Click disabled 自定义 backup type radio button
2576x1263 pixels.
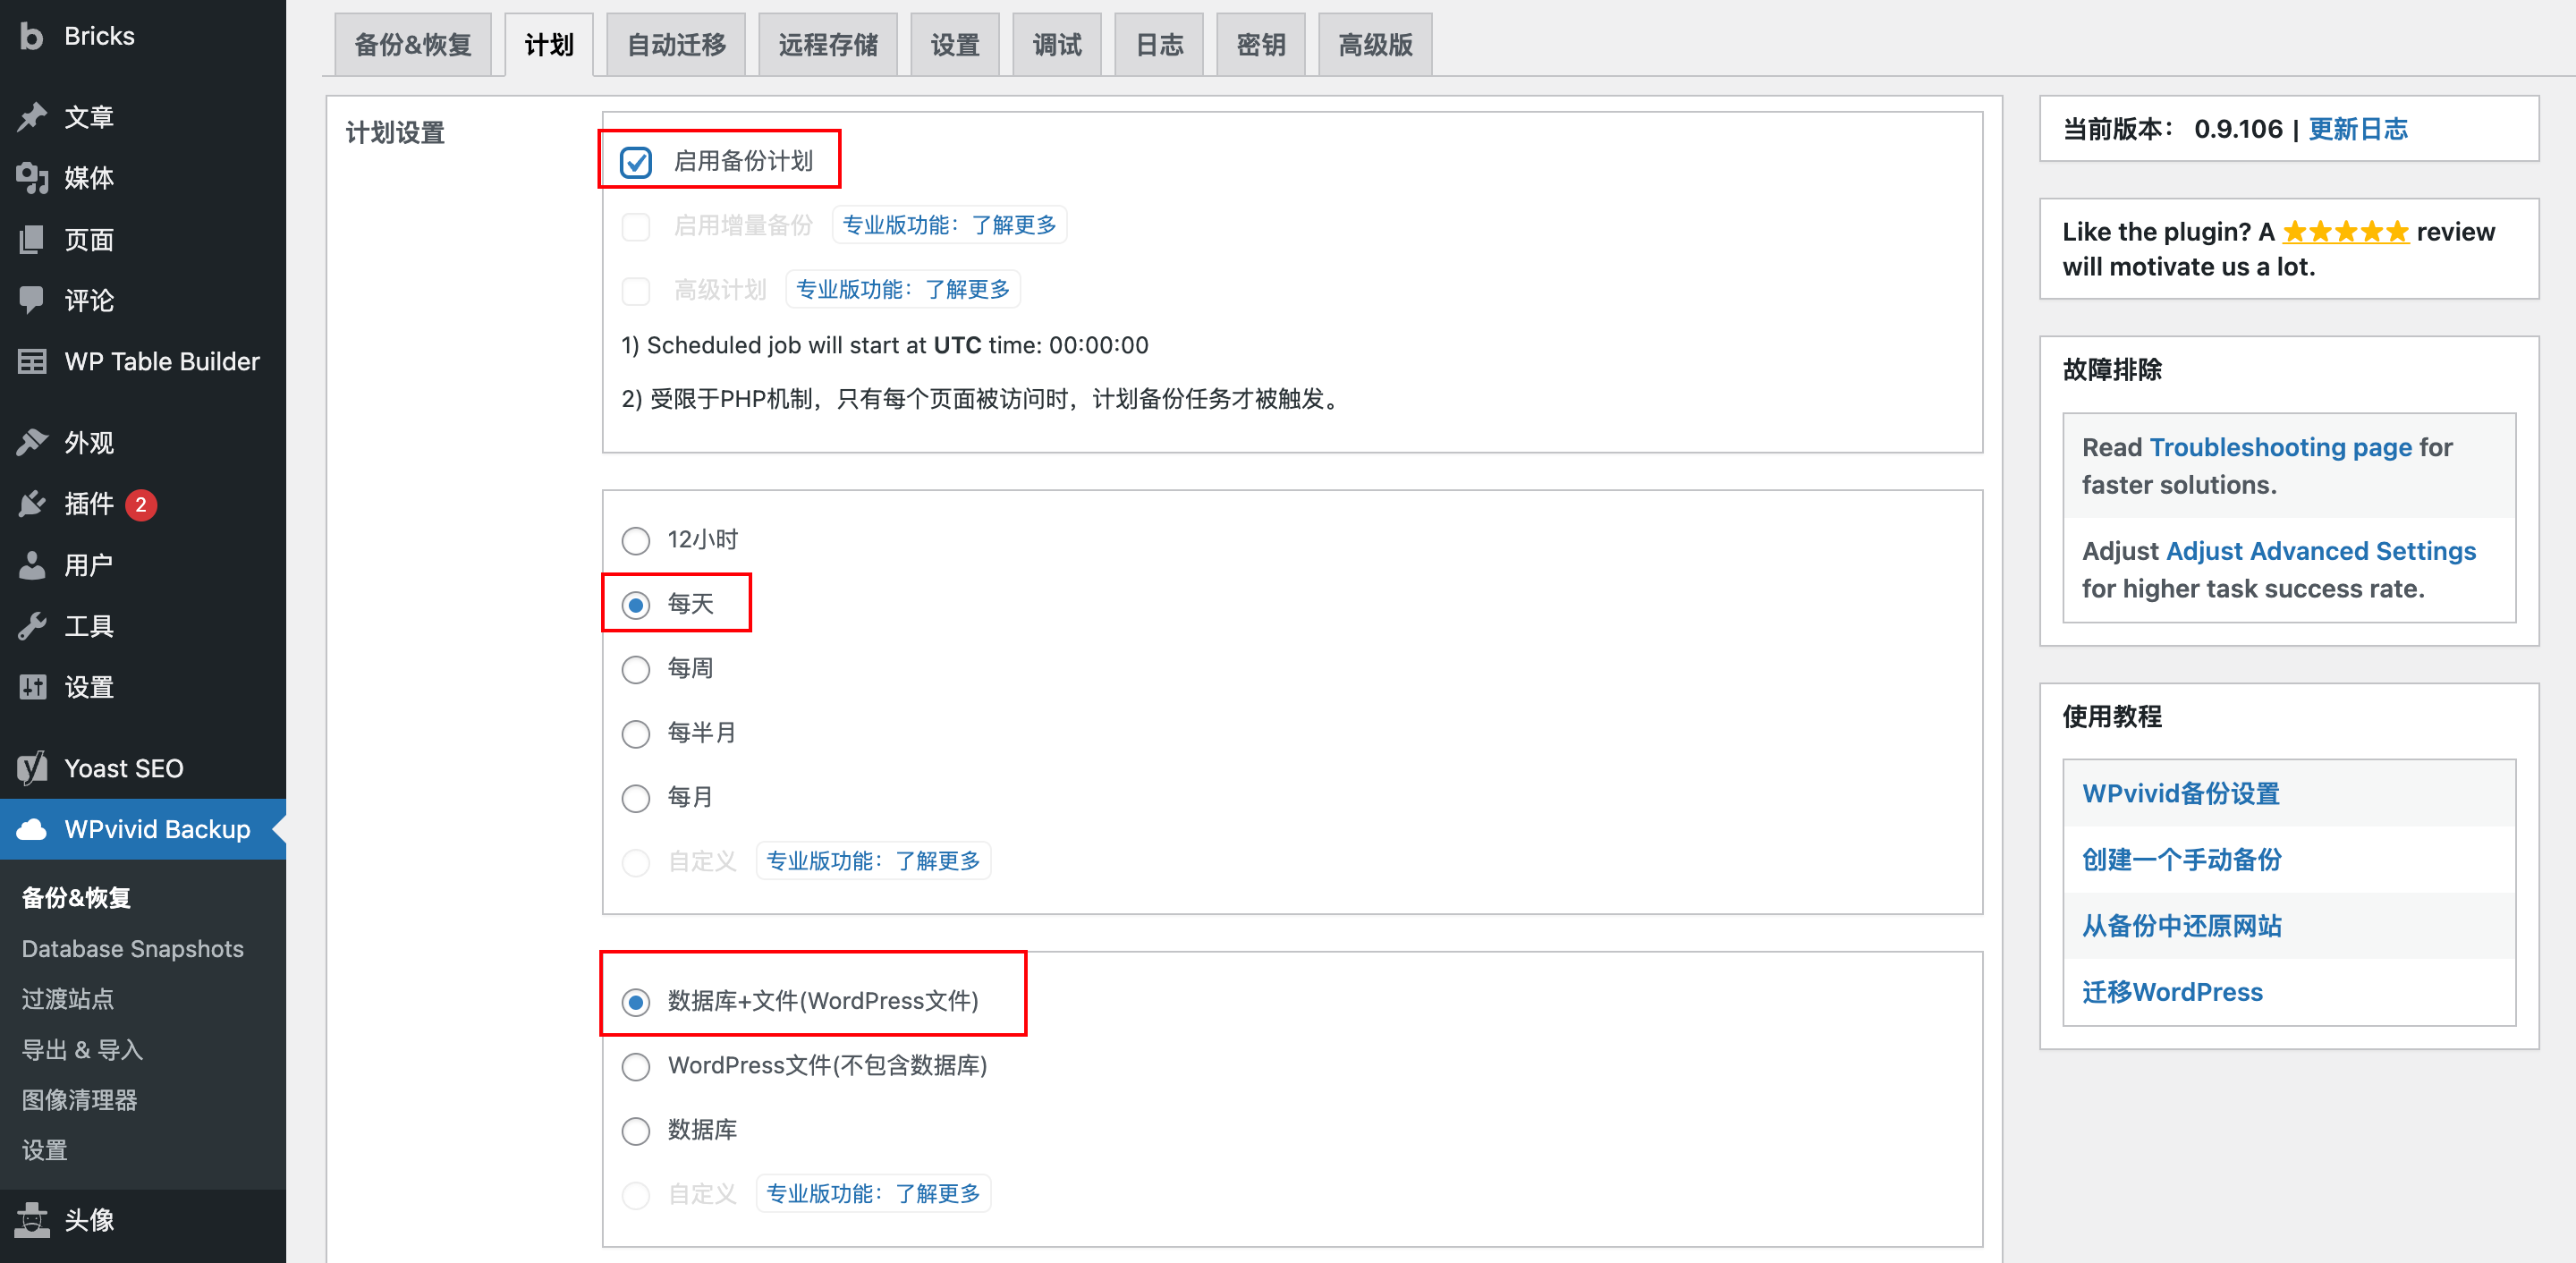click(636, 1195)
